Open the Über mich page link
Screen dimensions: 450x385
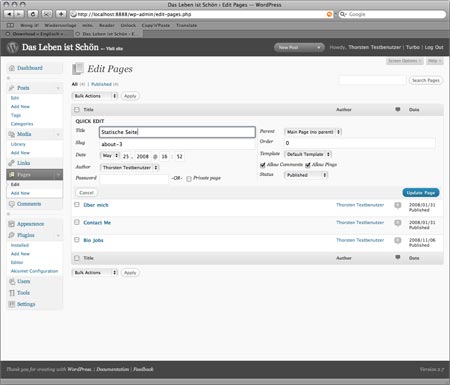96,205
